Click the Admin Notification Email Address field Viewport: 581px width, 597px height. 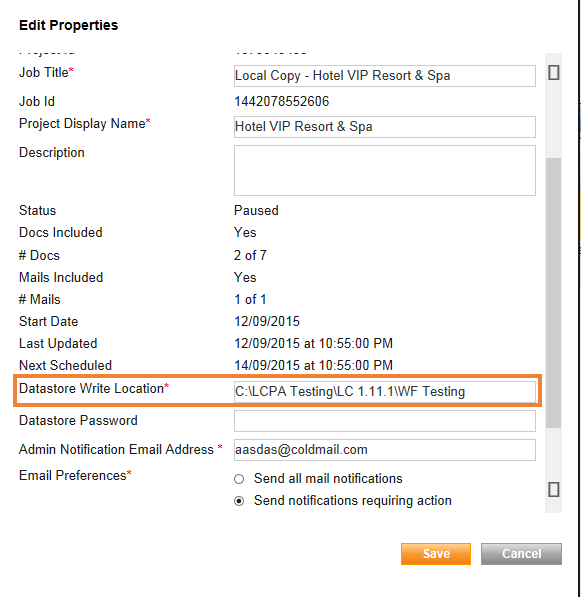(385, 450)
